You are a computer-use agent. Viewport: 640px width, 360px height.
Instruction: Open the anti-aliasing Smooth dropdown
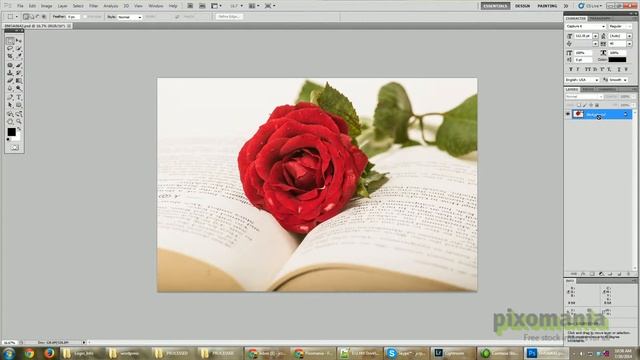[x=618, y=80]
